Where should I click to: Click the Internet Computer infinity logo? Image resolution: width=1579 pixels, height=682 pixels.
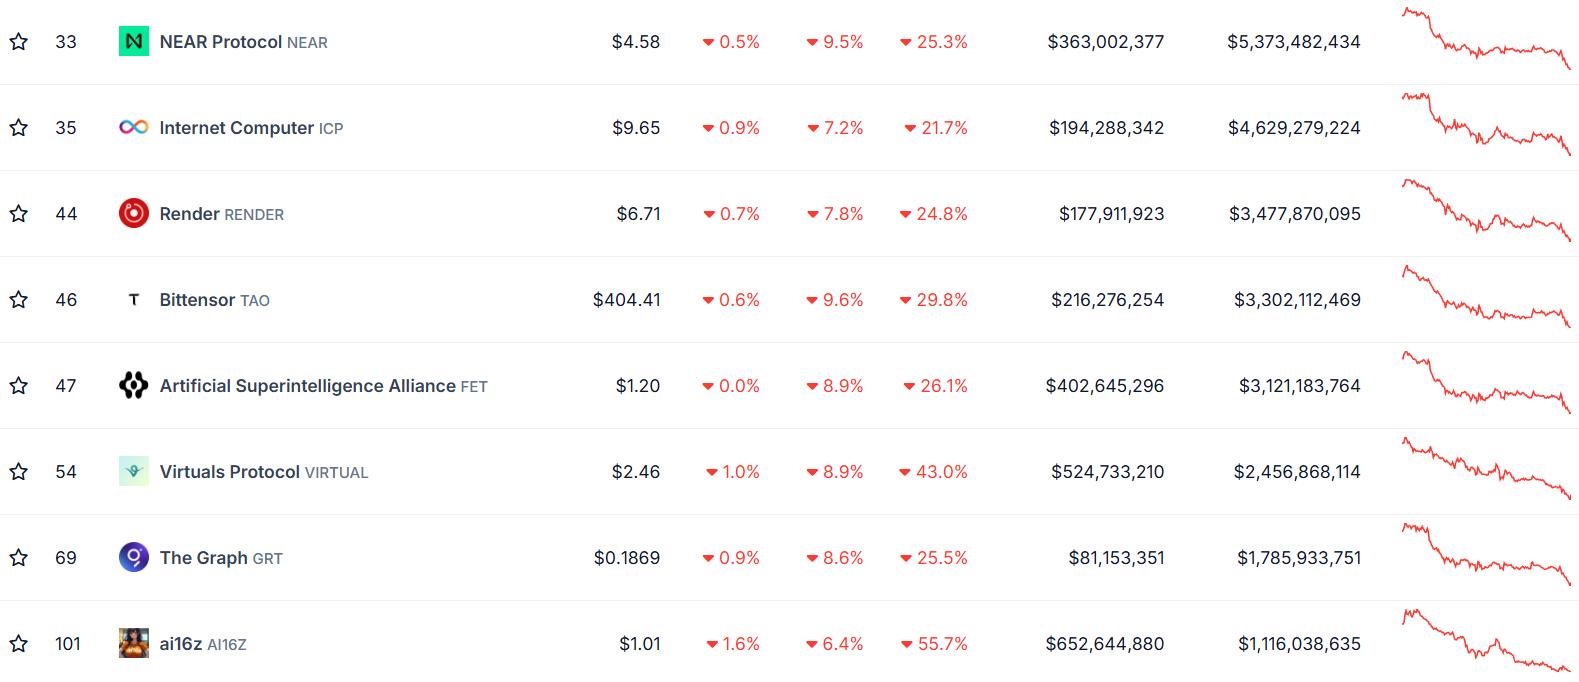pos(134,128)
